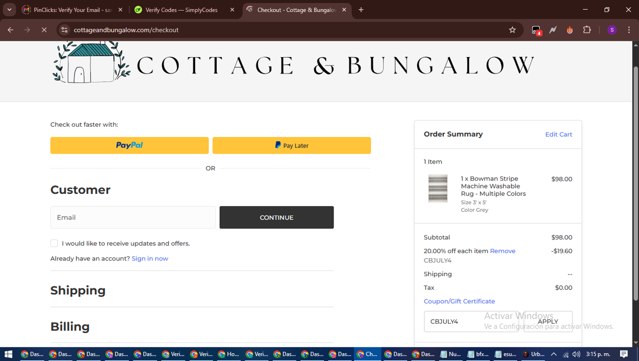639x361 pixels.
Task: Click the coupon code input field
Action: 471,321
